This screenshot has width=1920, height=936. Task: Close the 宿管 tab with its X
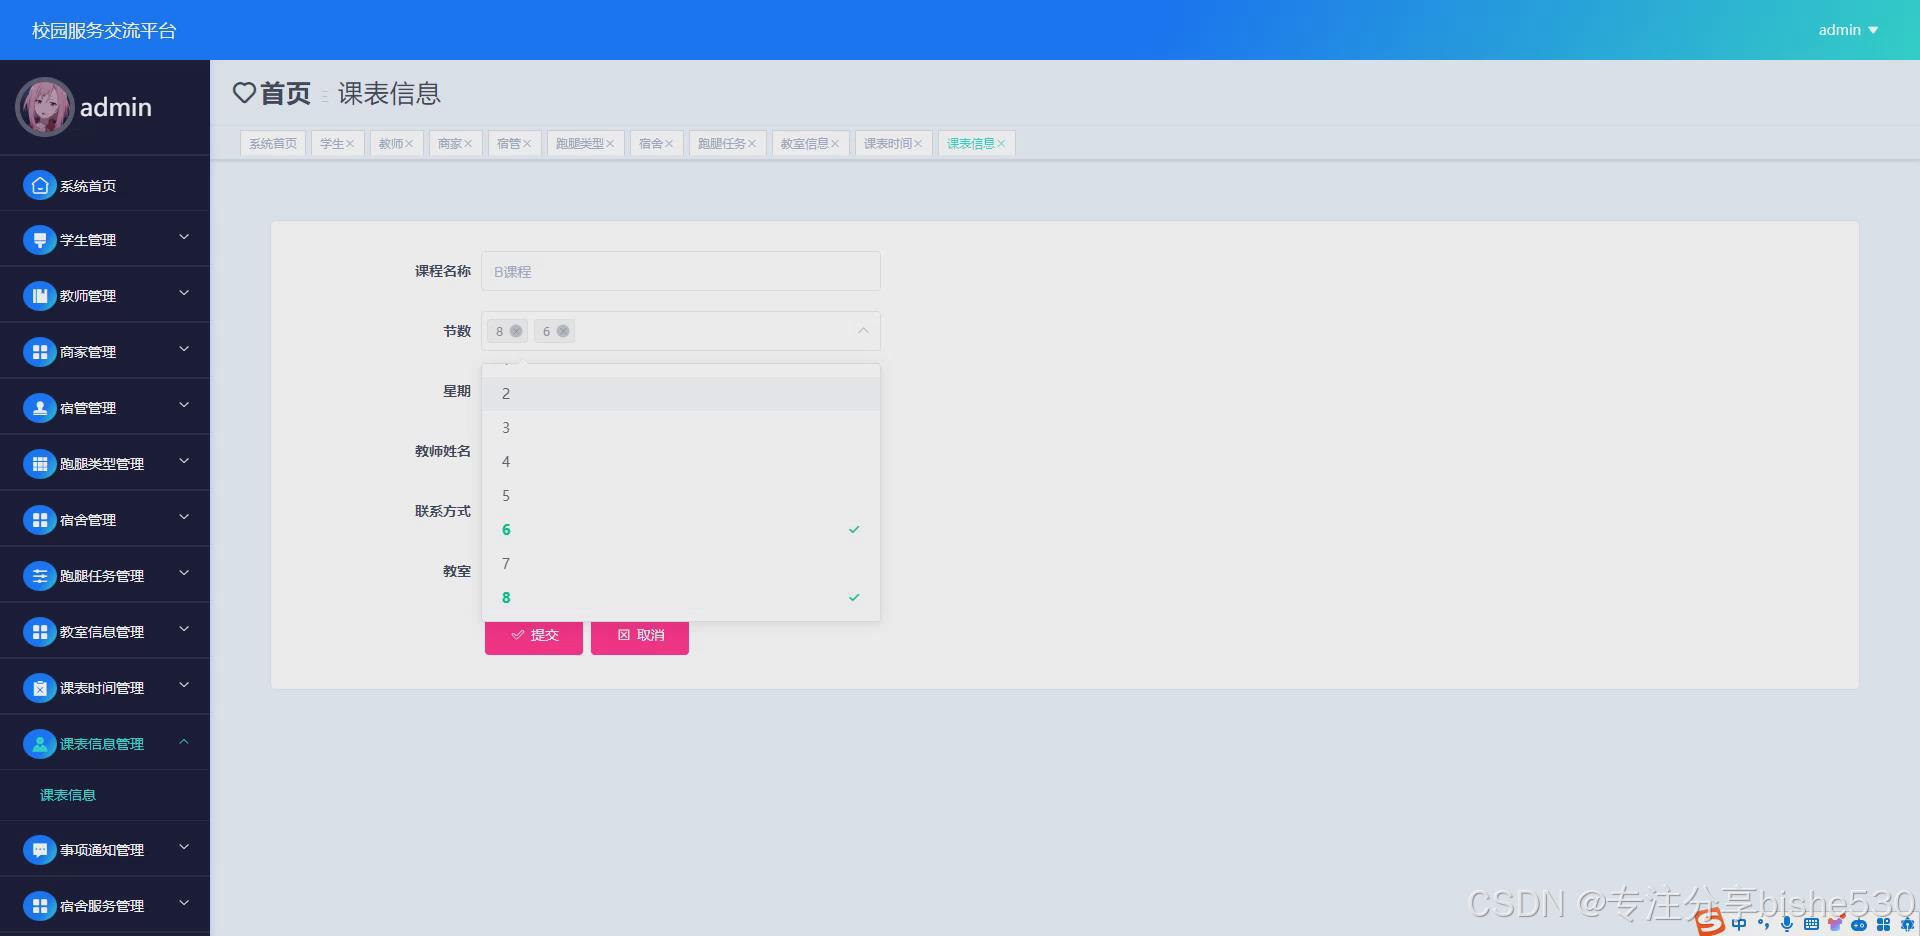pyautogui.click(x=526, y=144)
